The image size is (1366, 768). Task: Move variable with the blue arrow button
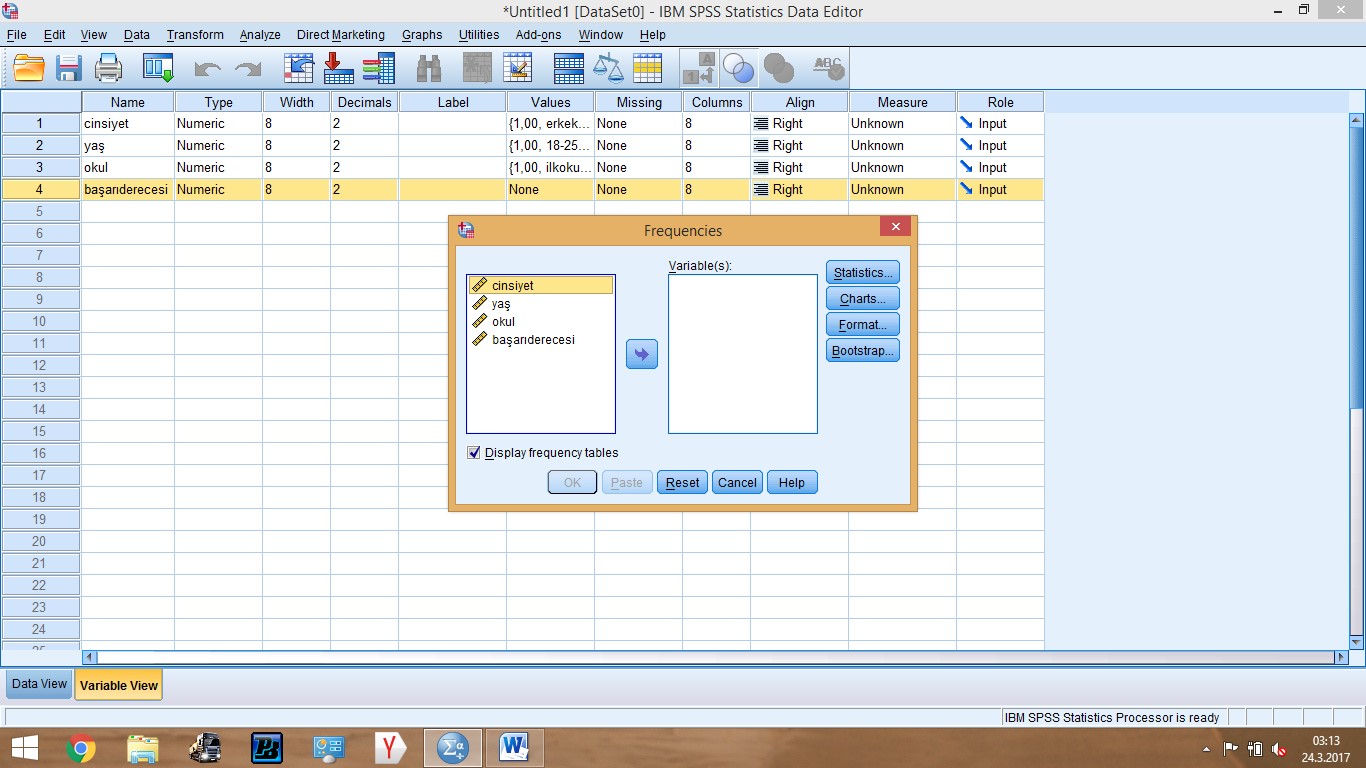[x=642, y=354]
